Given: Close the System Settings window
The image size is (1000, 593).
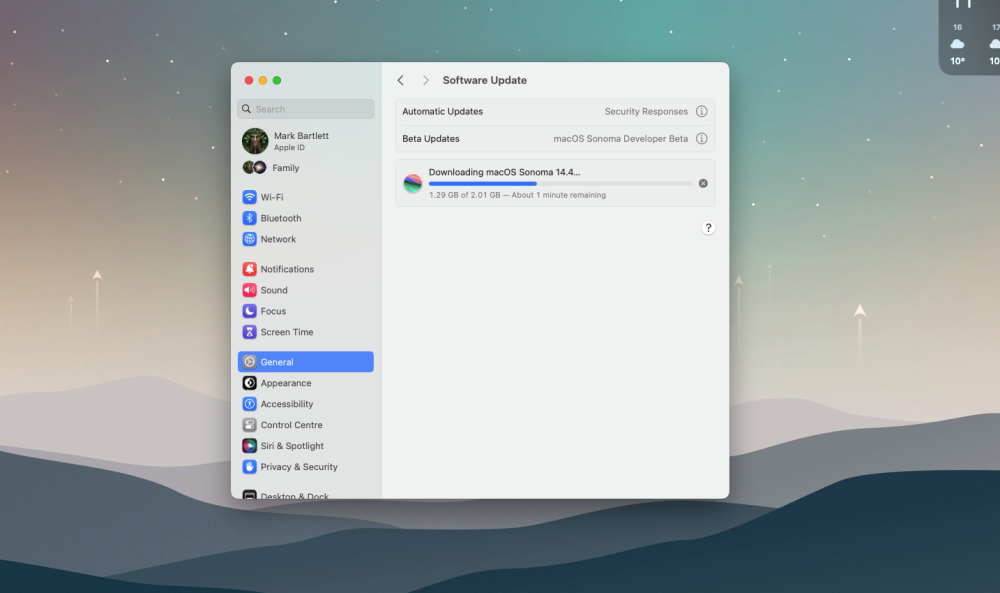Looking at the screenshot, I should (x=249, y=80).
